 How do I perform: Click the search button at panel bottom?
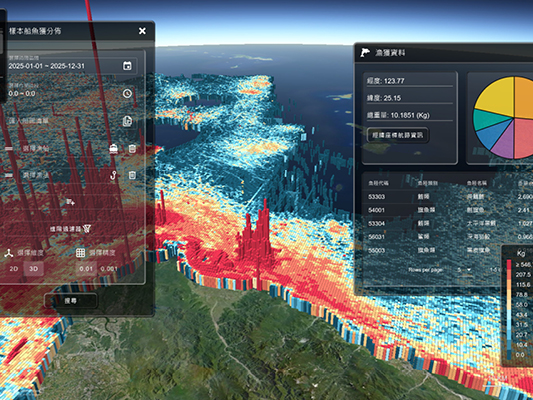click(x=71, y=301)
